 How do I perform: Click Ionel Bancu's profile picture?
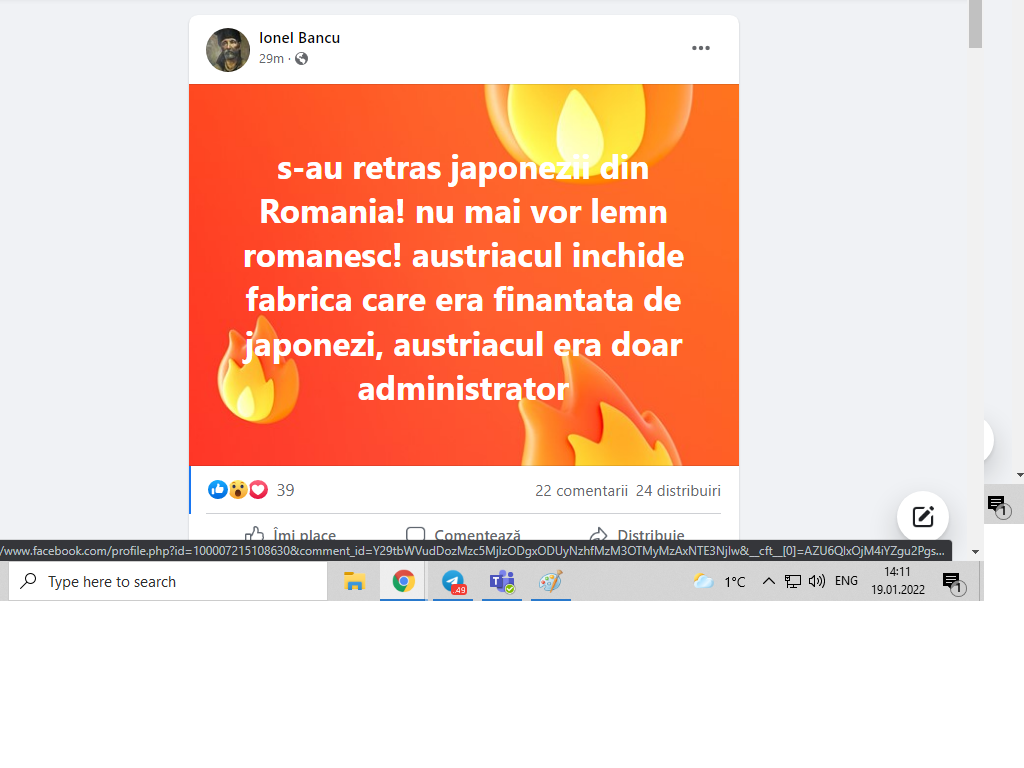pyautogui.click(x=228, y=49)
